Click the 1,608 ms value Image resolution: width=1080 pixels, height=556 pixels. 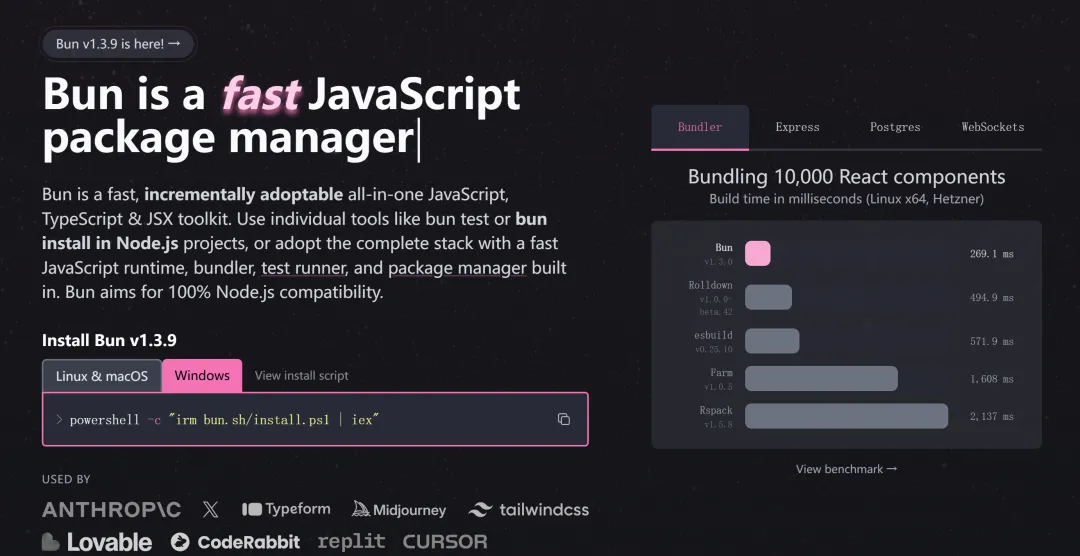click(x=991, y=379)
